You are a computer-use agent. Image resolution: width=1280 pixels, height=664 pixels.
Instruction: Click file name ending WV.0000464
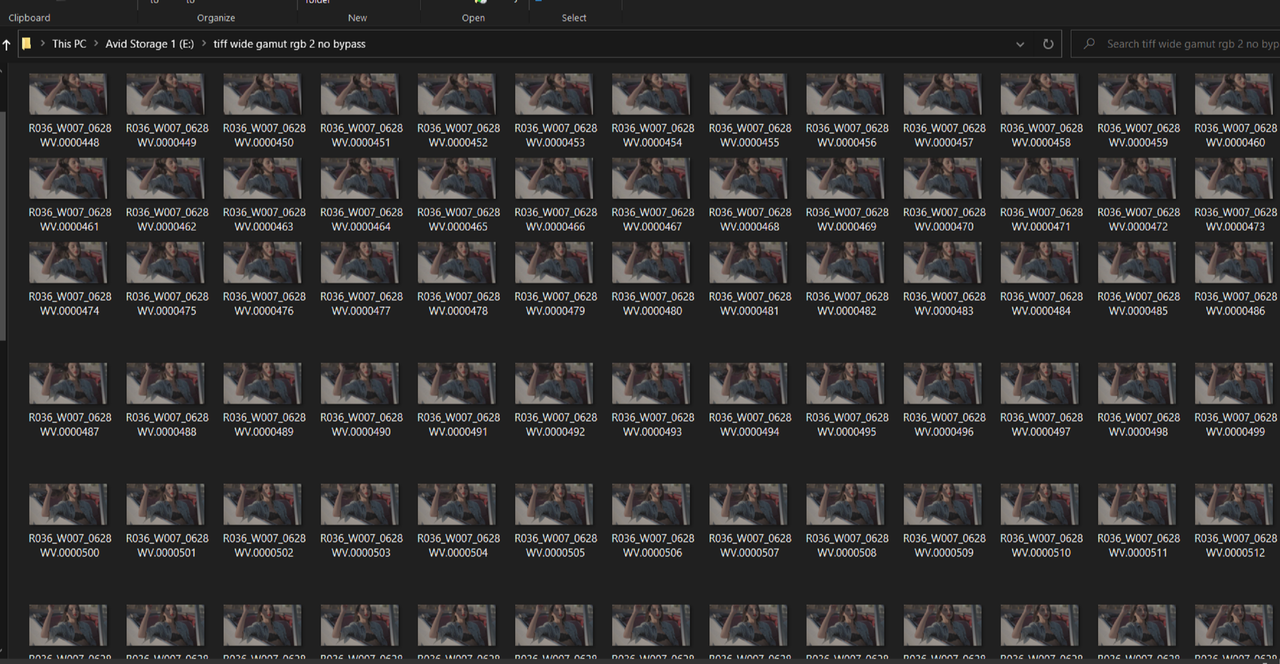click(361, 219)
